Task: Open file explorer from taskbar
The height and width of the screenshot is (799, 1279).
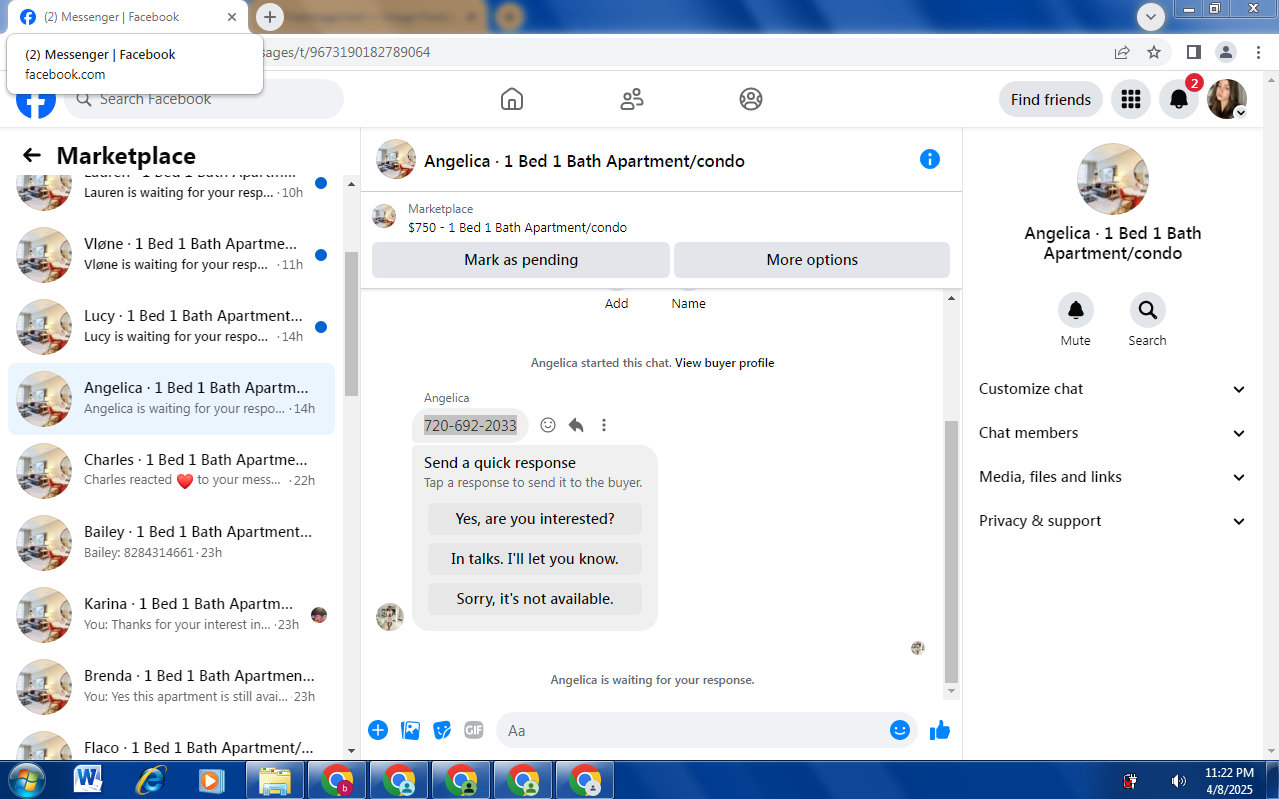Action: [x=274, y=779]
